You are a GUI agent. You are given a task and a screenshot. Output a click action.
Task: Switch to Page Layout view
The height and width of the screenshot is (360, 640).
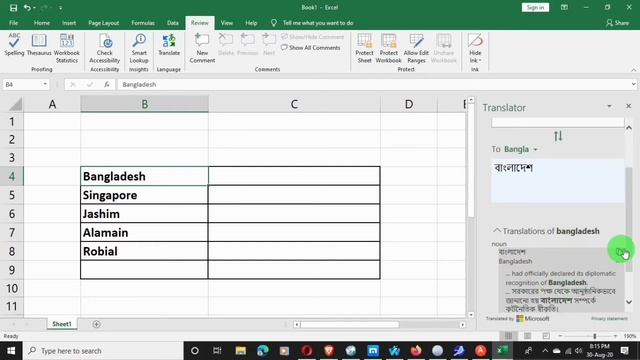[527, 336]
